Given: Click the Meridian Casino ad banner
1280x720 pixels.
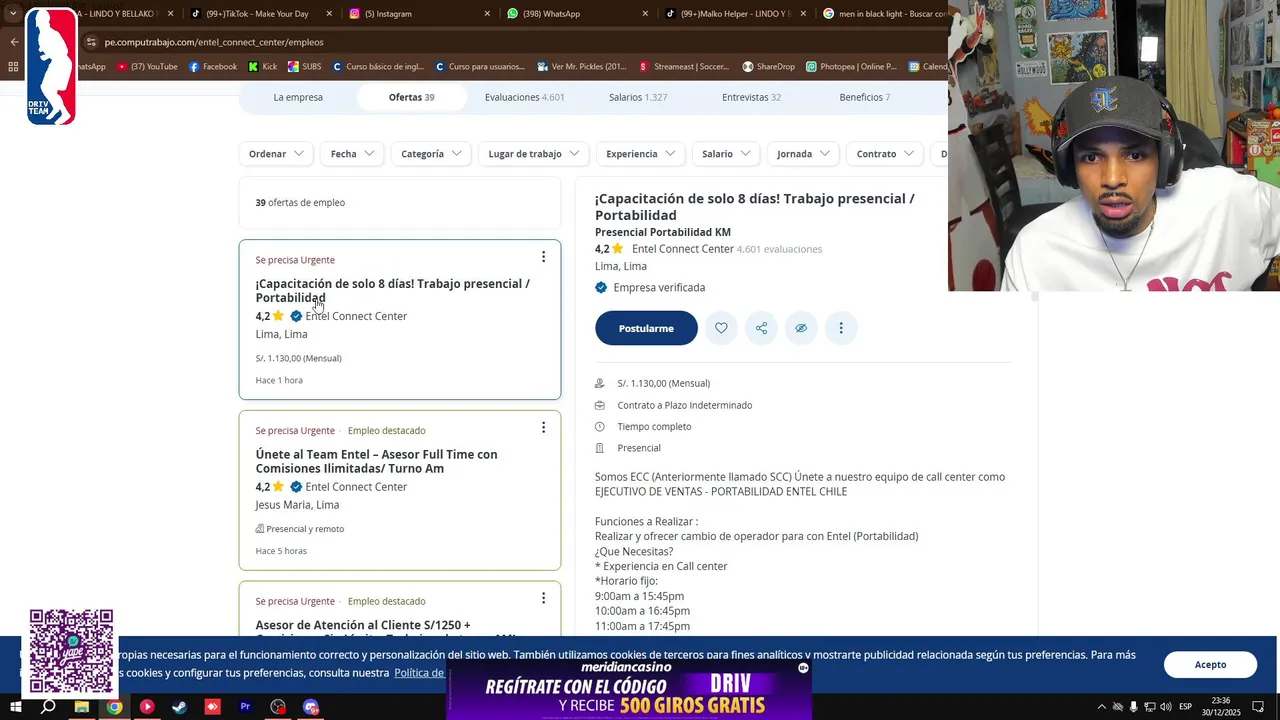Looking at the screenshot, I should (629, 691).
